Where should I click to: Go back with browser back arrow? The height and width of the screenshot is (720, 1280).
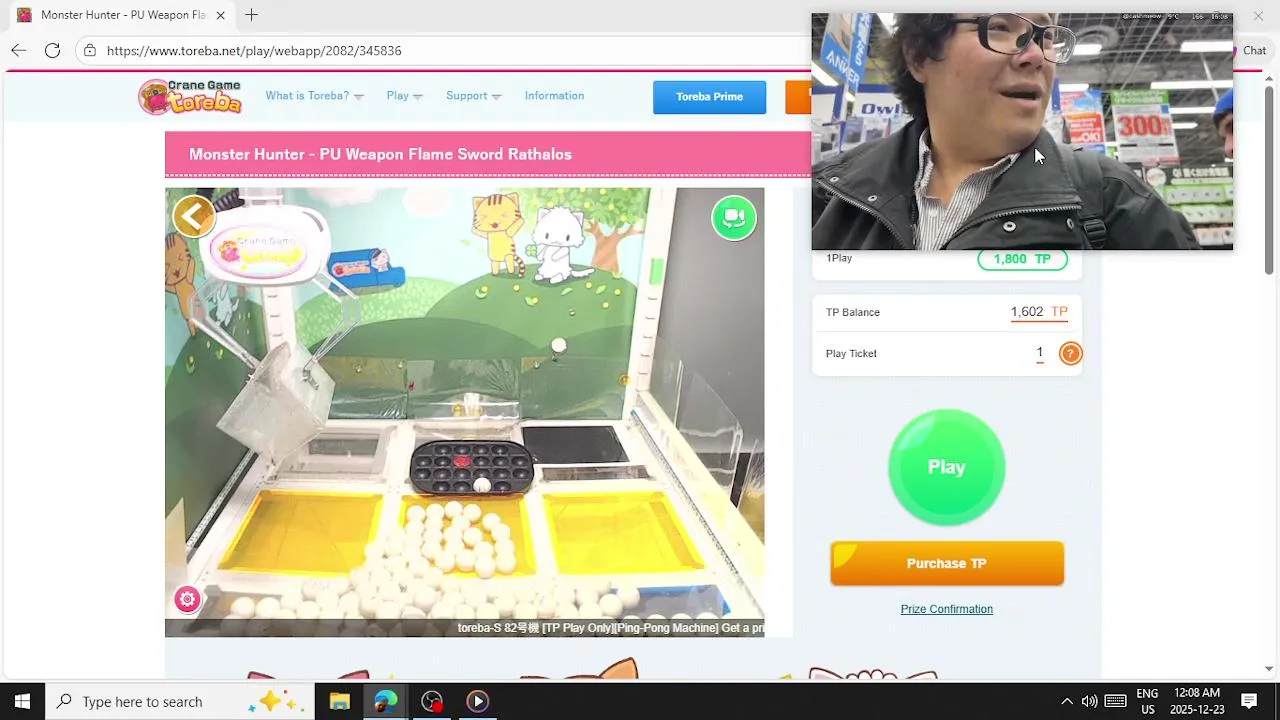[x=18, y=50]
